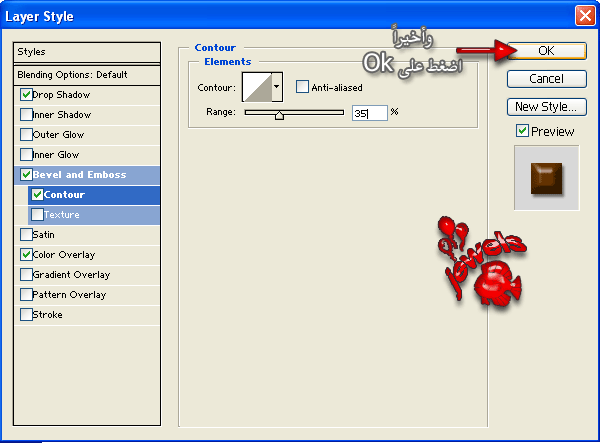Enable the Stroke effect checkbox
This screenshot has width=600, height=443.
[26, 315]
